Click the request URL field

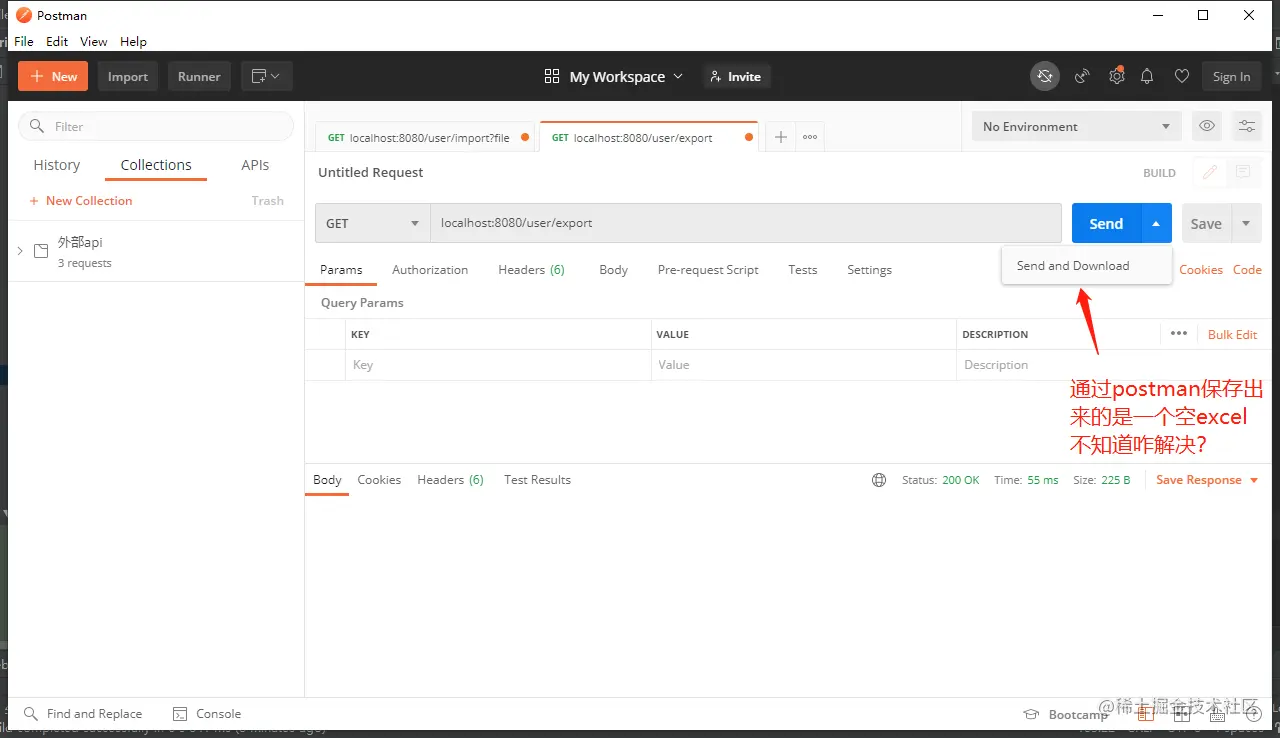(746, 223)
